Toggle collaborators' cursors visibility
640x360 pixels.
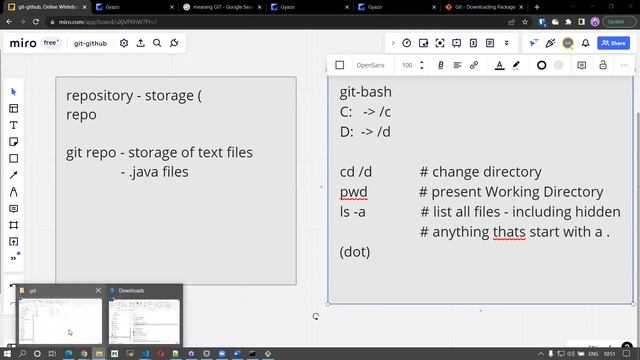(533, 43)
